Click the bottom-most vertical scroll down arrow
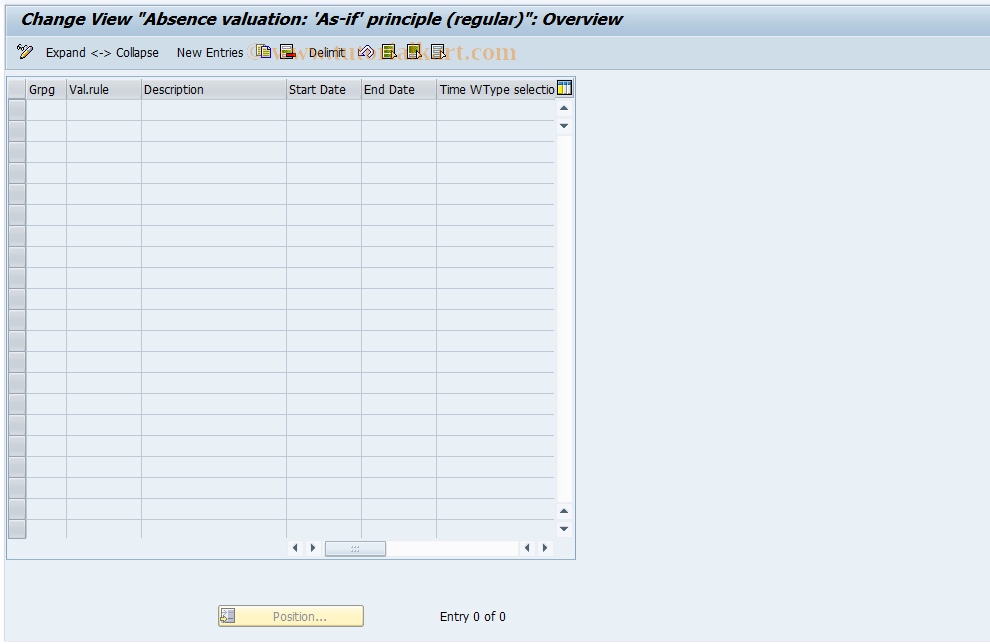The height and width of the screenshot is (644, 990). 564,529
